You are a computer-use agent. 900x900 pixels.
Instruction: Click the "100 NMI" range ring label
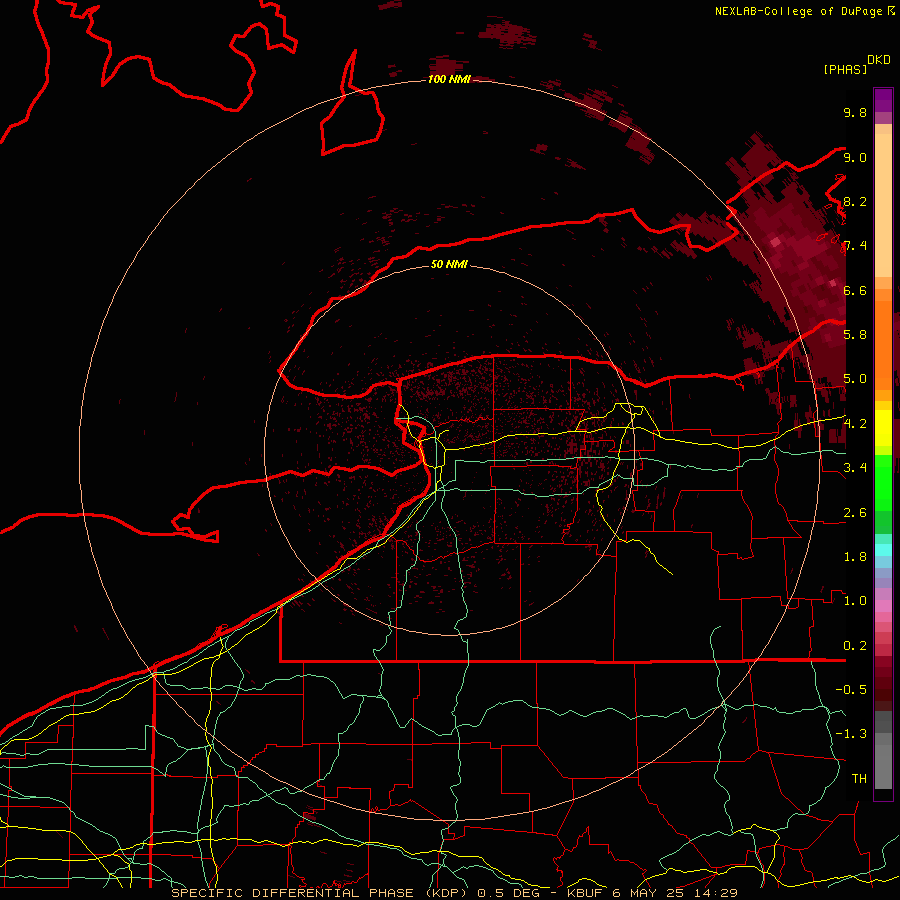449,79
